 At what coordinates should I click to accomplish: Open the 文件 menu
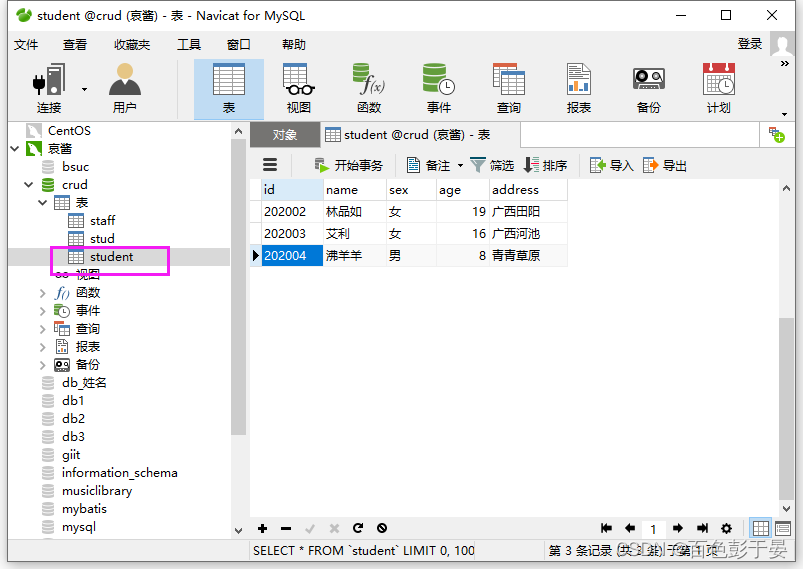(x=26, y=45)
